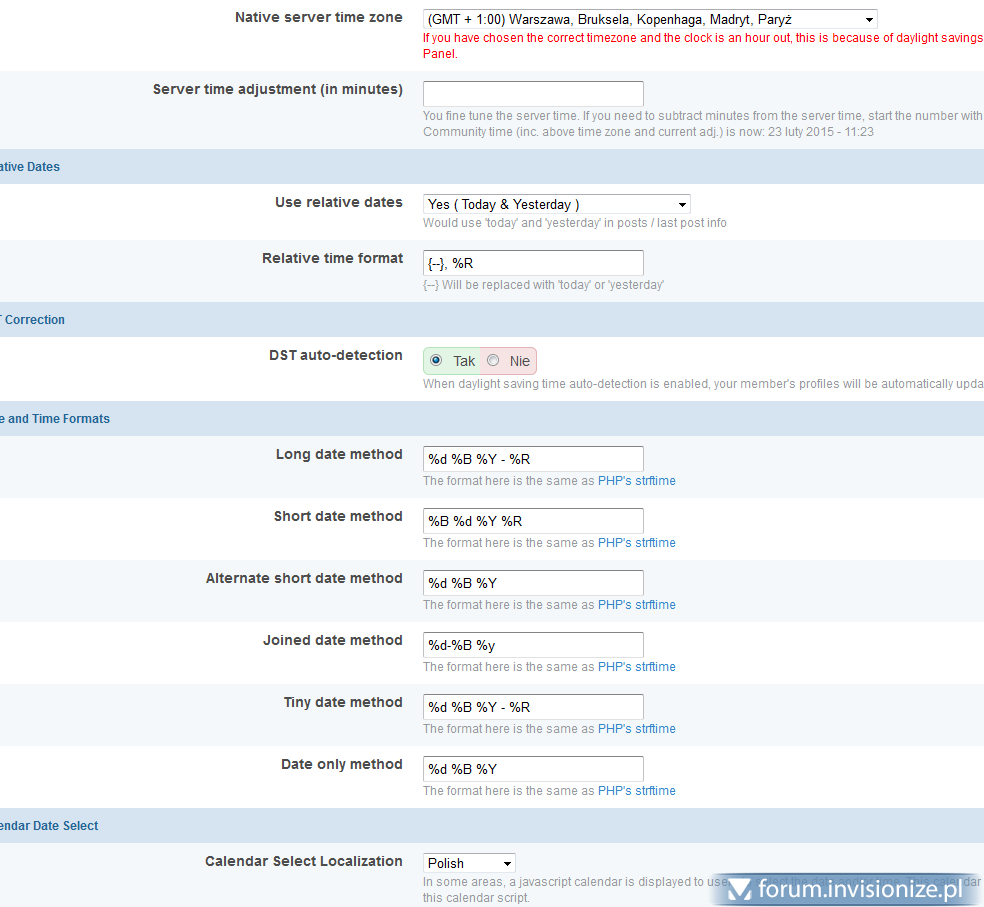Click the Tiny date method field
The width and height of the screenshot is (984, 907).
(533, 707)
